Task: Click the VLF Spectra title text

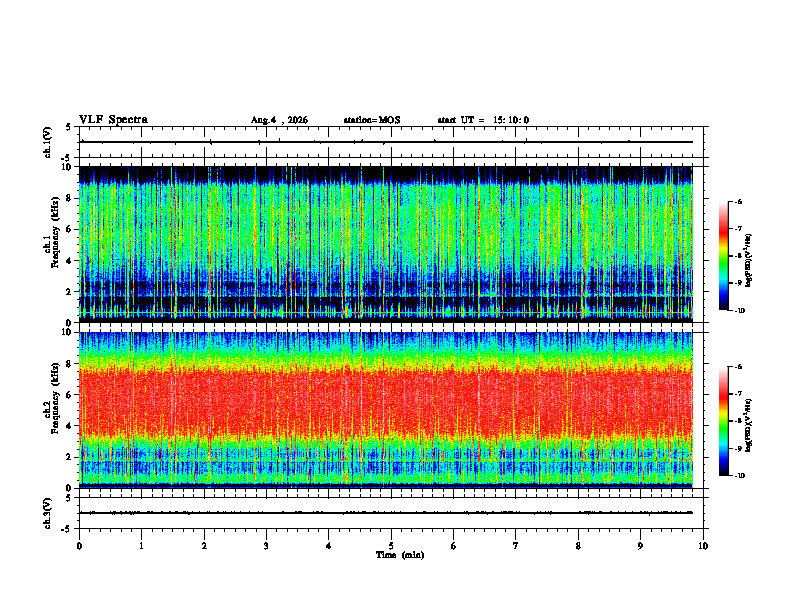Action: [x=113, y=120]
